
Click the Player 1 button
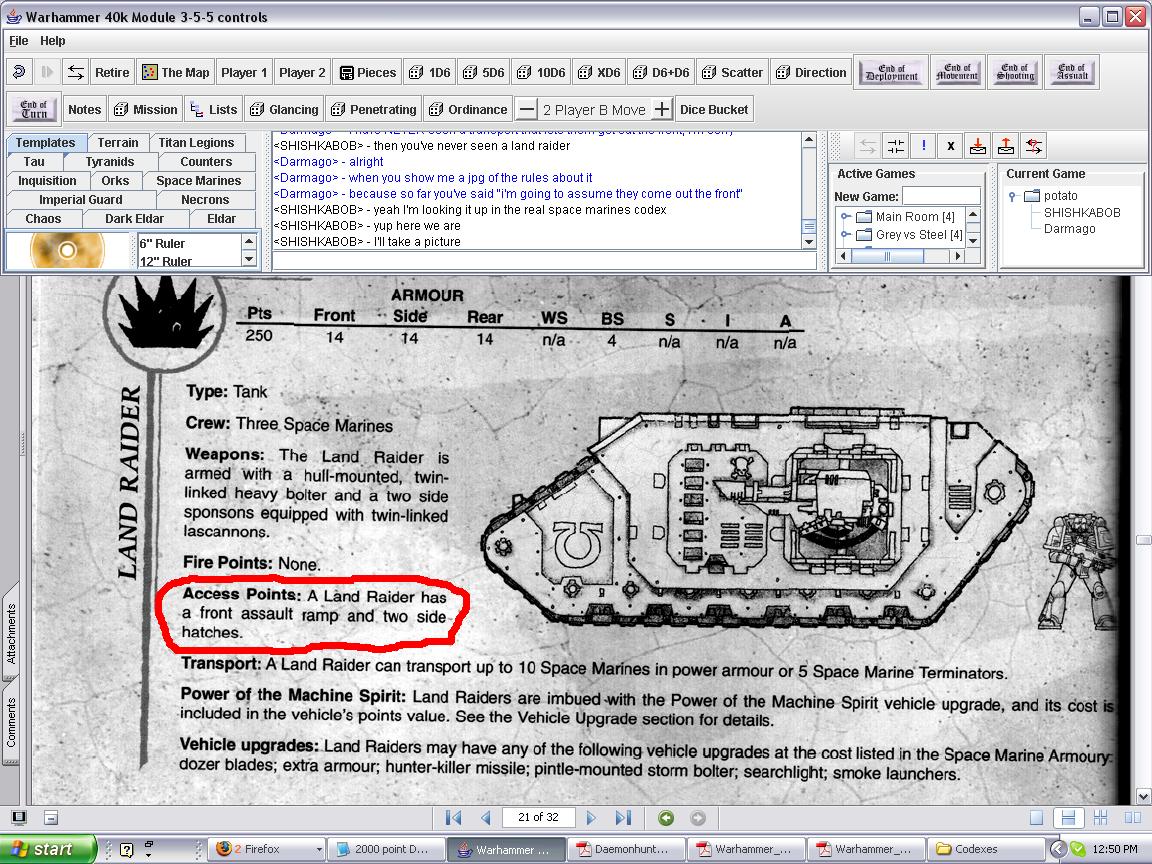coord(245,72)
